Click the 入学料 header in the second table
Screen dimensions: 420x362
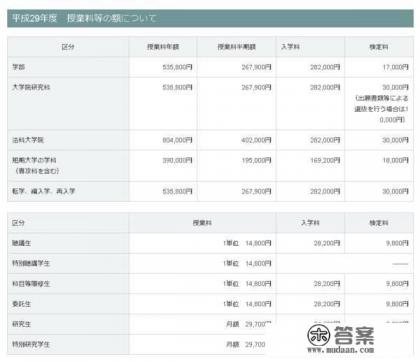pyautogui.click(x=310, y=223)
